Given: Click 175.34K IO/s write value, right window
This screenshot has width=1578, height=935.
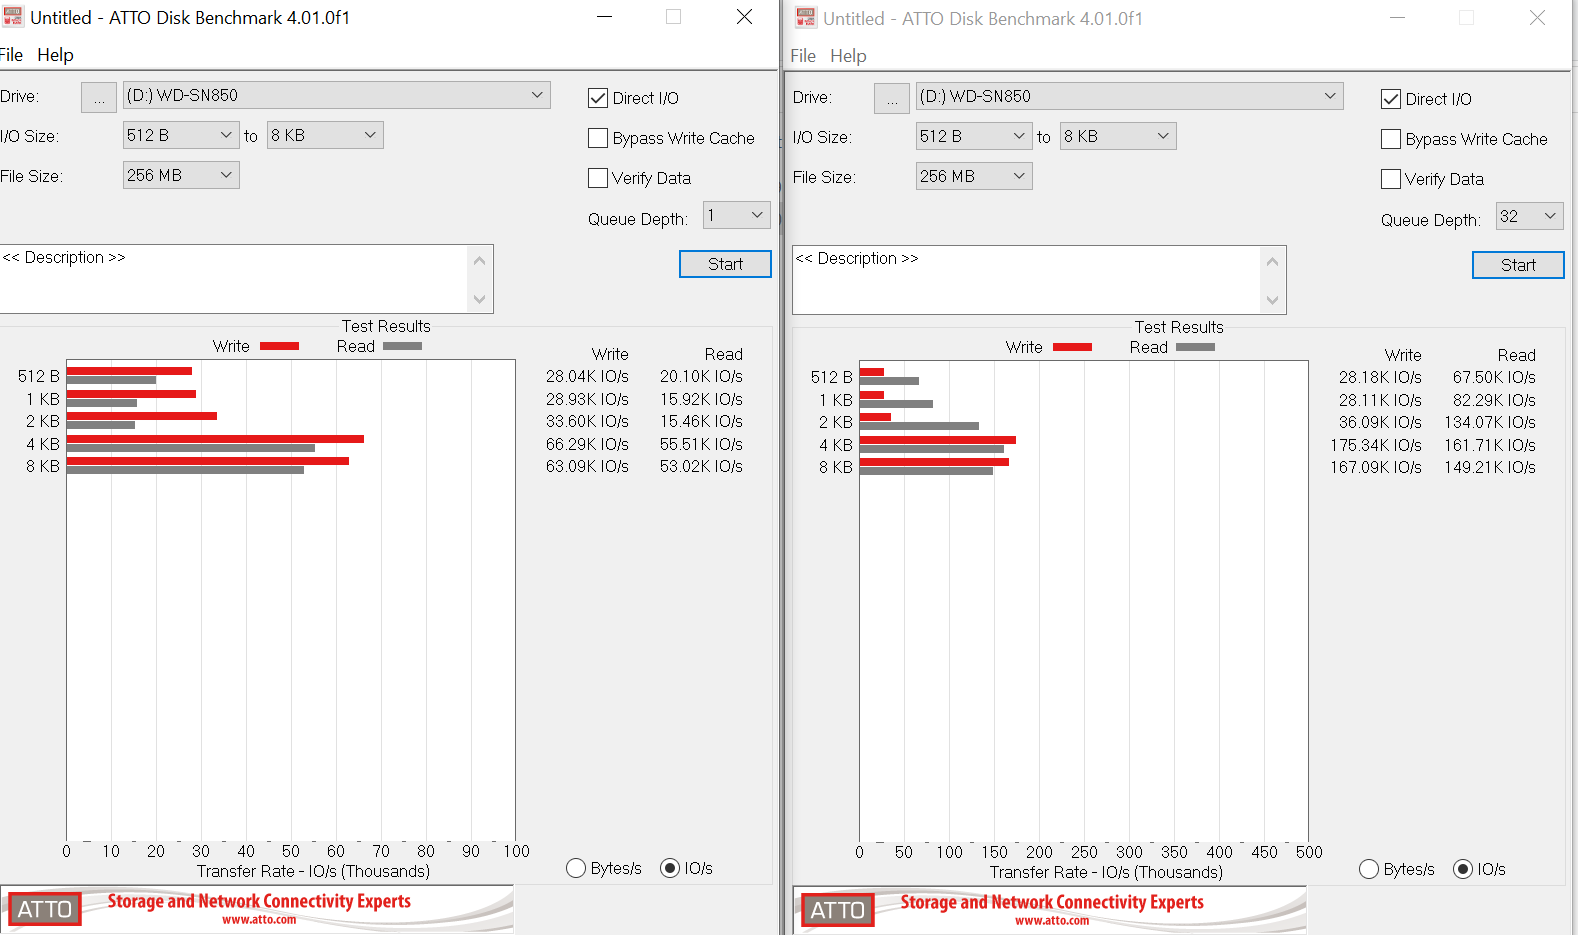Looking at the screenshot, I should [1376, 445].
